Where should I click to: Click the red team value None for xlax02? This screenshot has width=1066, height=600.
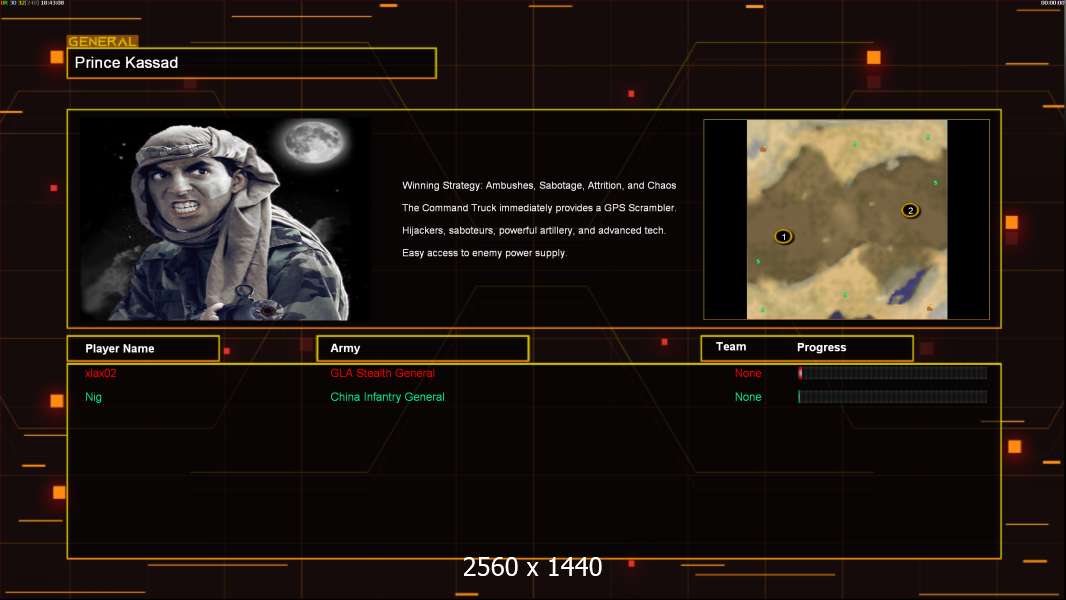click(x=748, y=373)
